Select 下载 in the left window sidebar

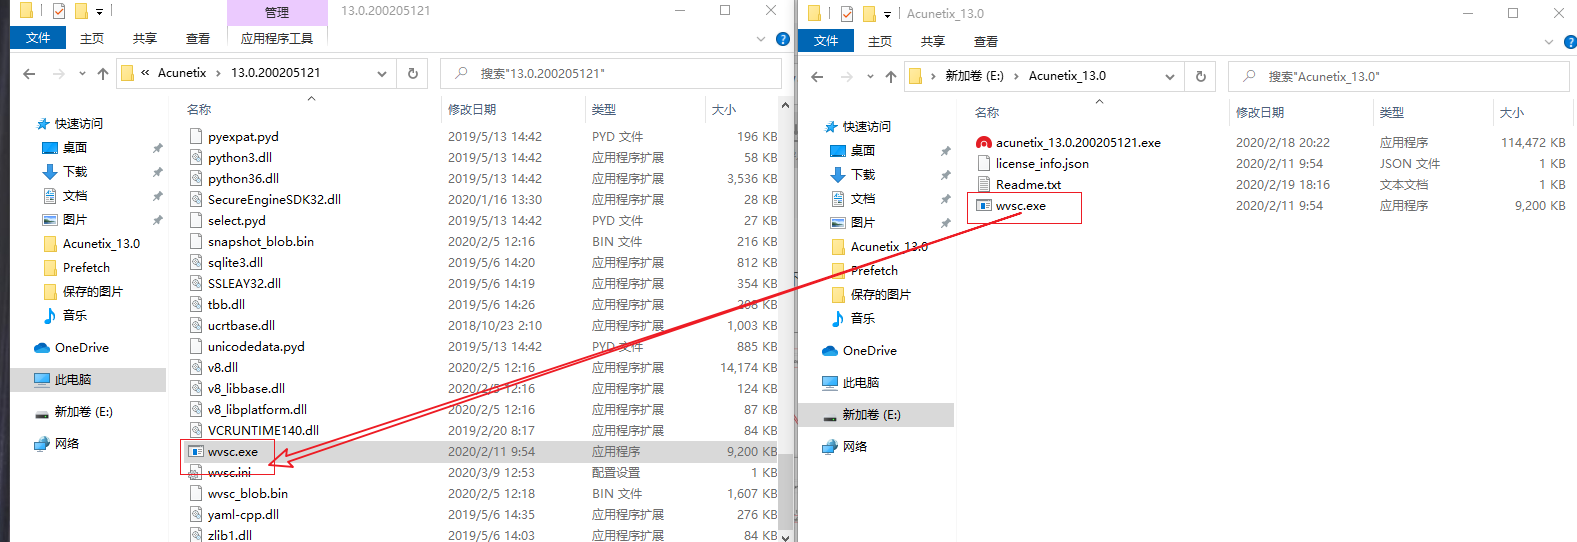[x=74, y=172]
